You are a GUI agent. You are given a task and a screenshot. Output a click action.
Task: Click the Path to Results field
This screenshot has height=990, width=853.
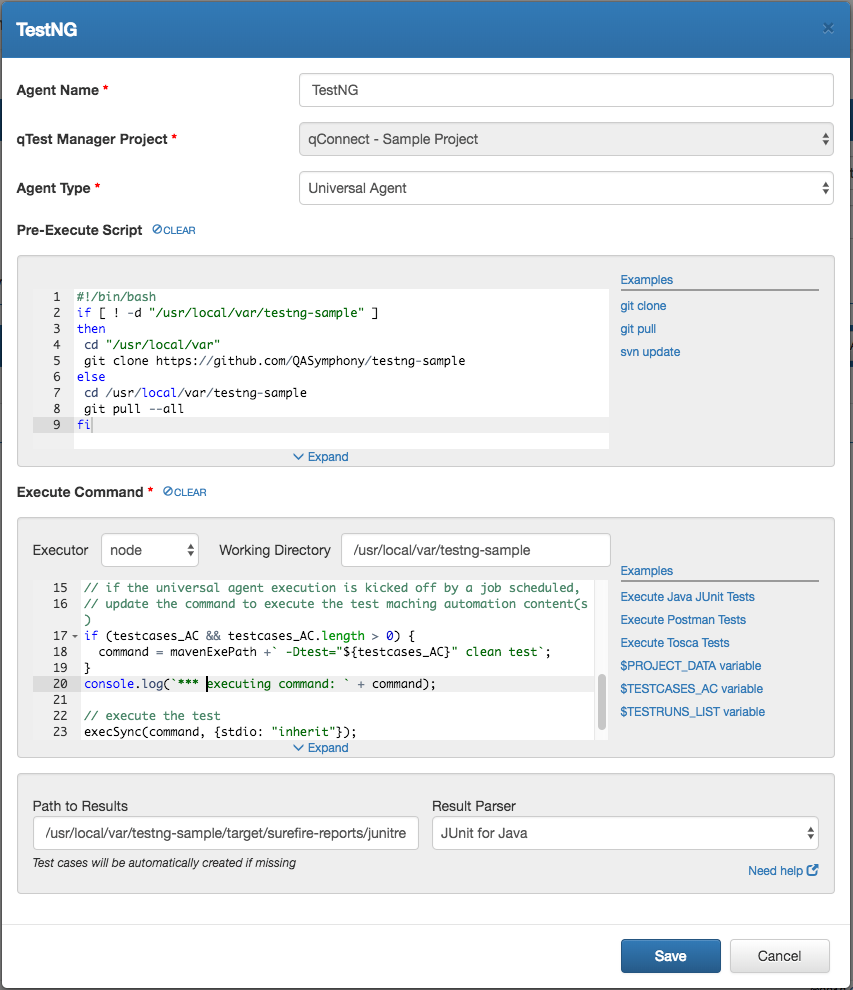pos(226,832)
